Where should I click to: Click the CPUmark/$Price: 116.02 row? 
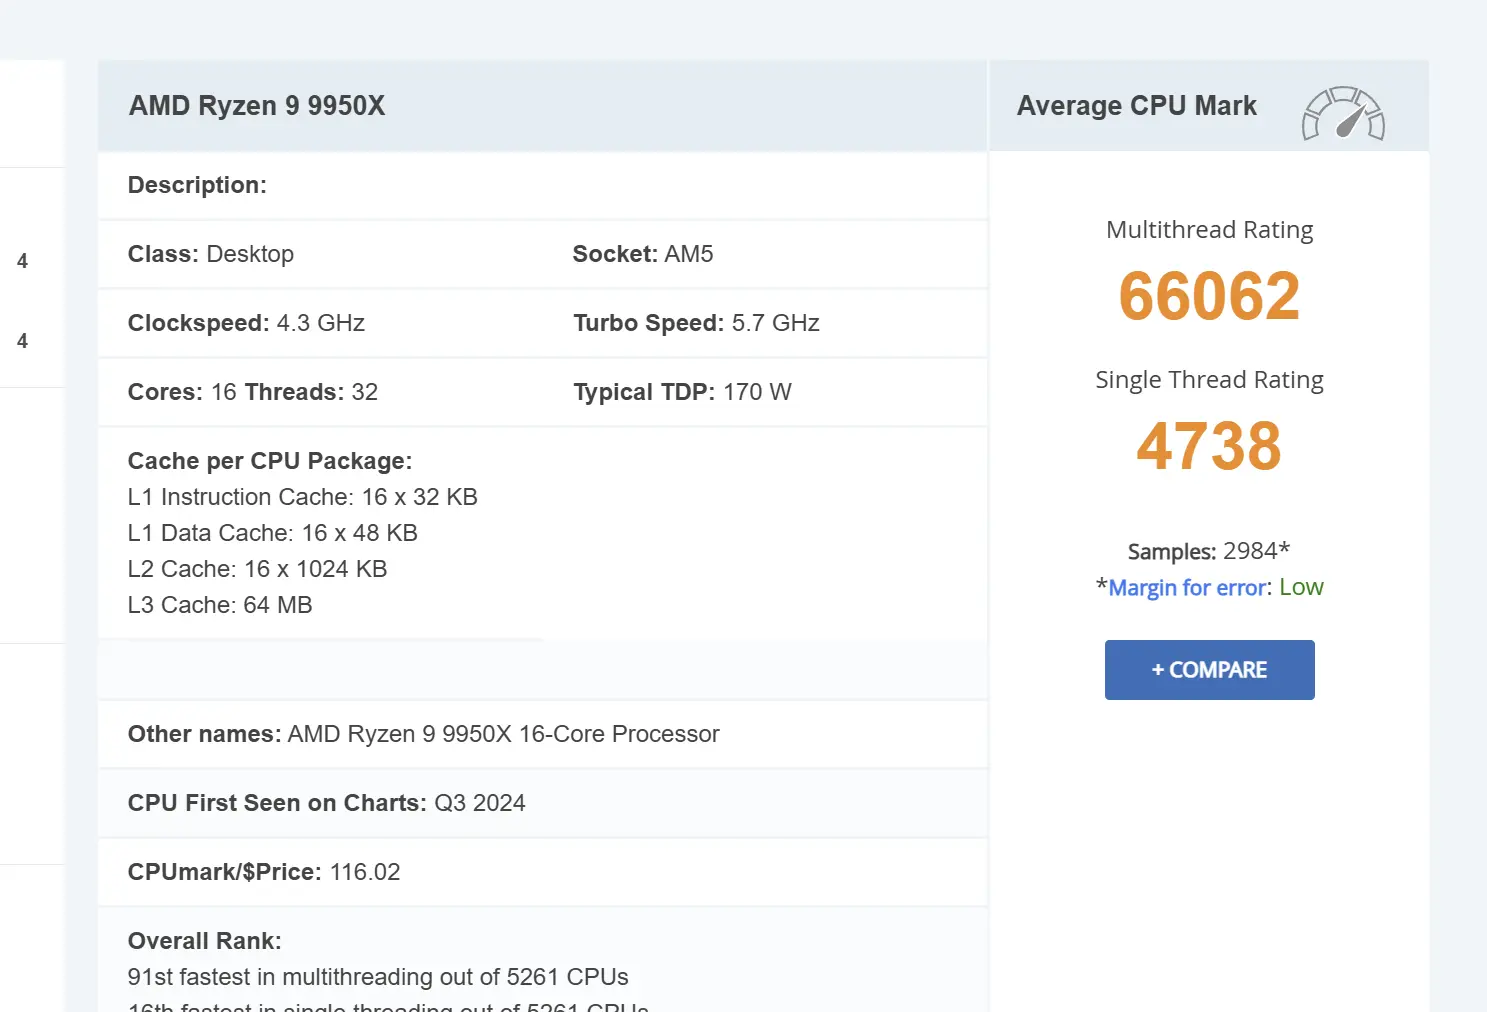(543, 872)
